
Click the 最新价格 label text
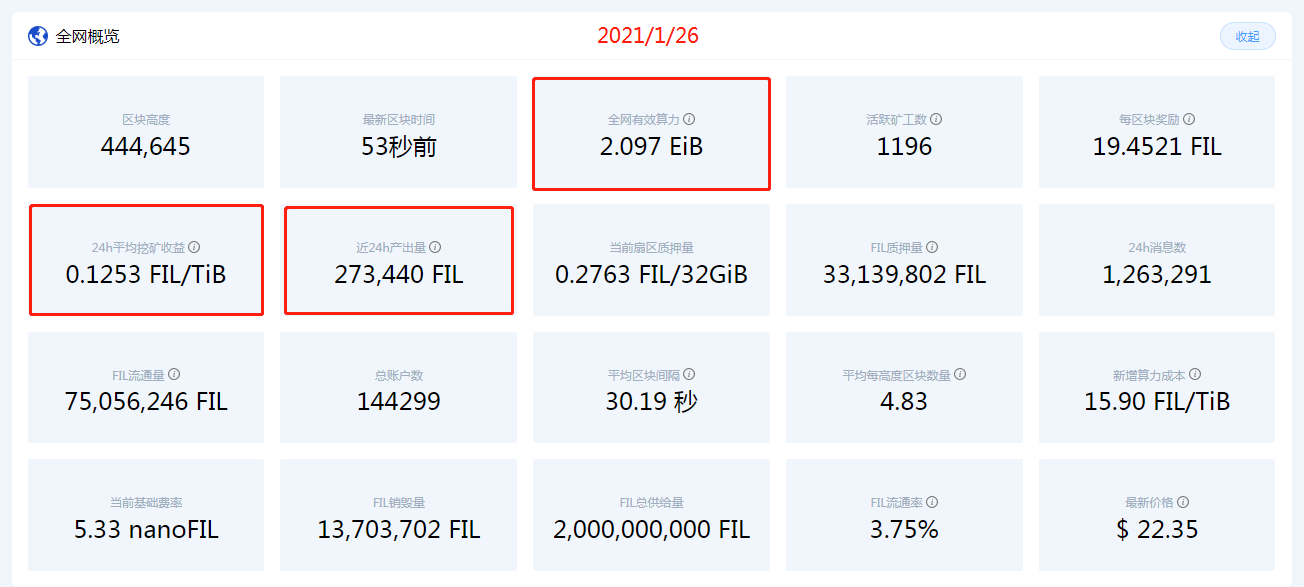(x=1149, y=503)
